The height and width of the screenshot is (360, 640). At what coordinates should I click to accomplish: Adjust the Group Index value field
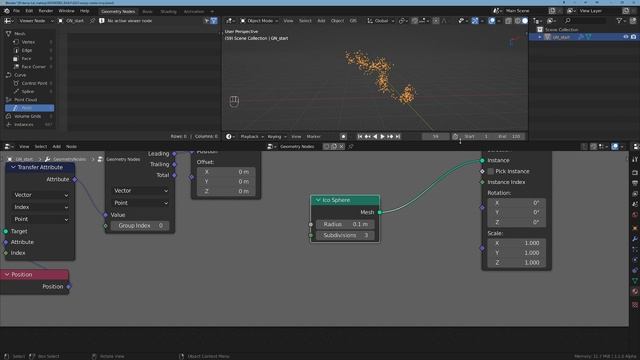point(140,225)
